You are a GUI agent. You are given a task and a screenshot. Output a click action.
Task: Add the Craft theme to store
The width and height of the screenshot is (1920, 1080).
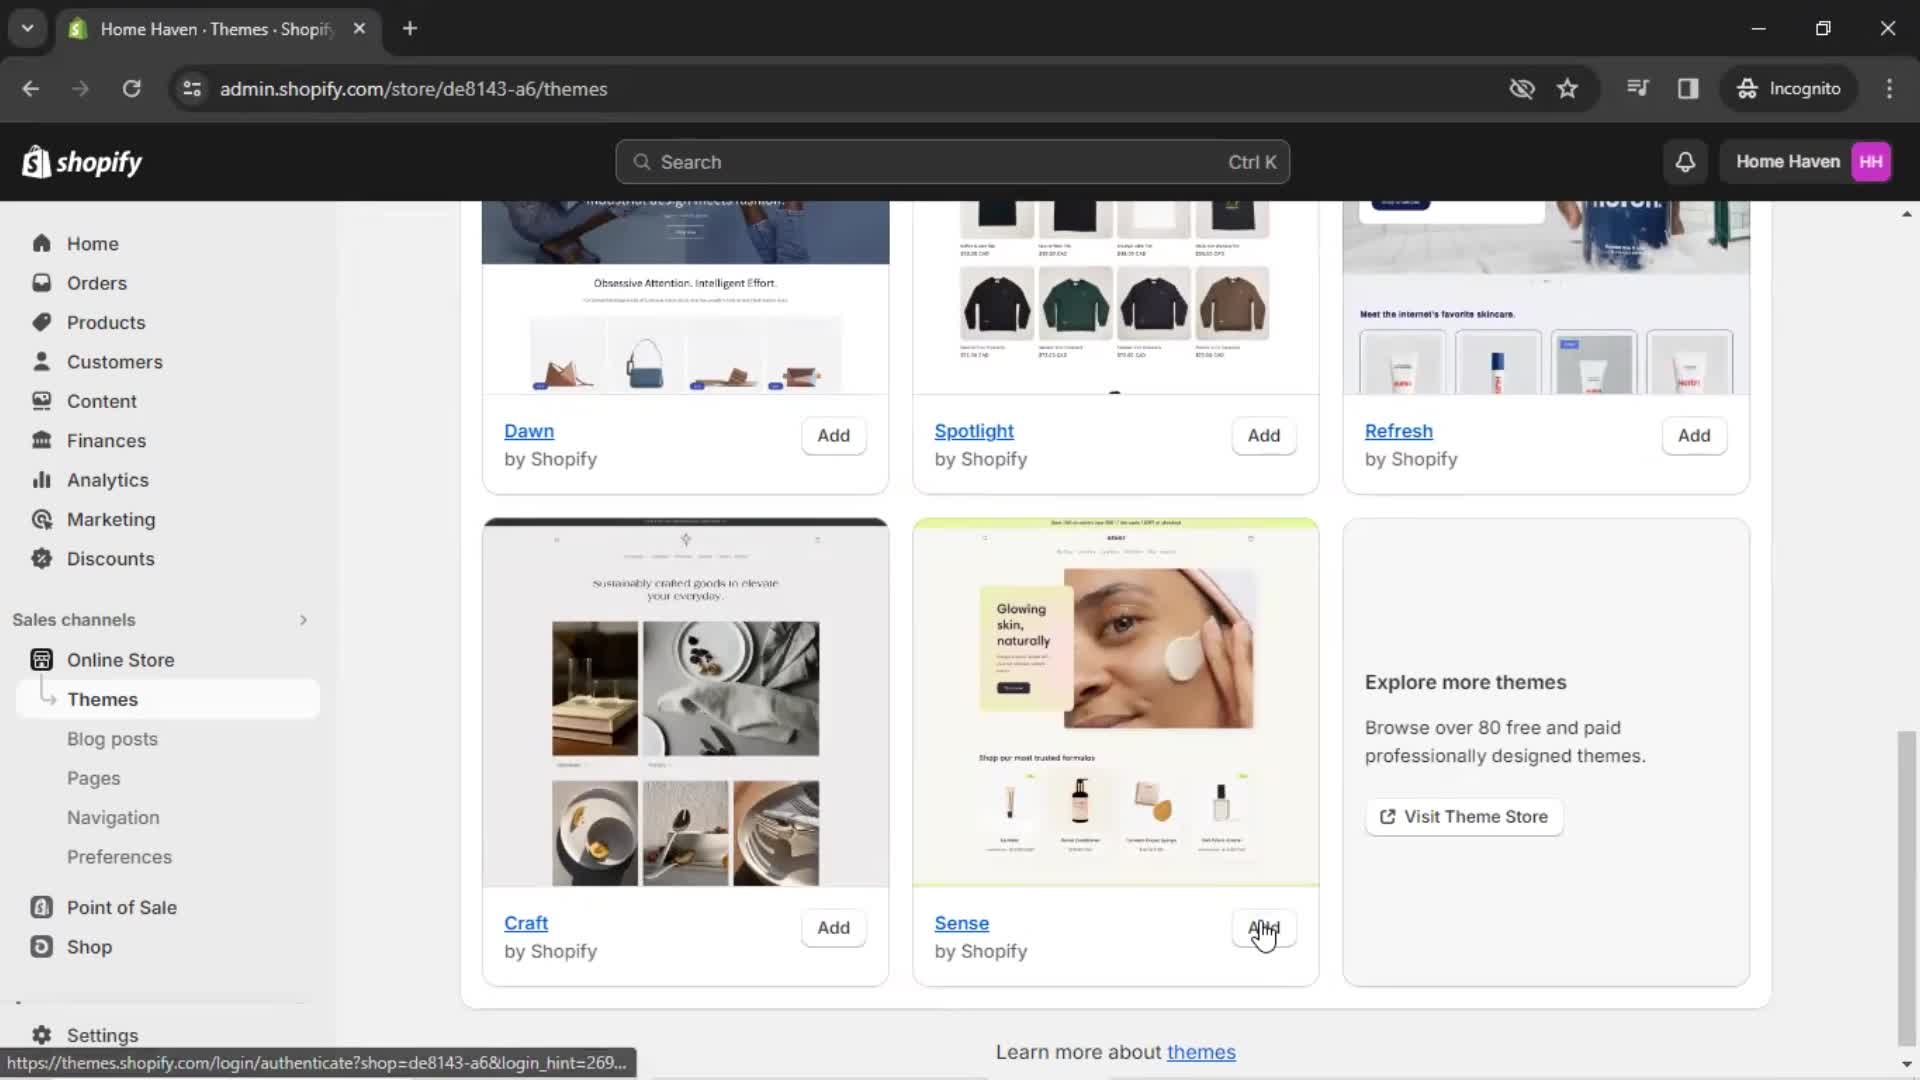click(833, 927)
